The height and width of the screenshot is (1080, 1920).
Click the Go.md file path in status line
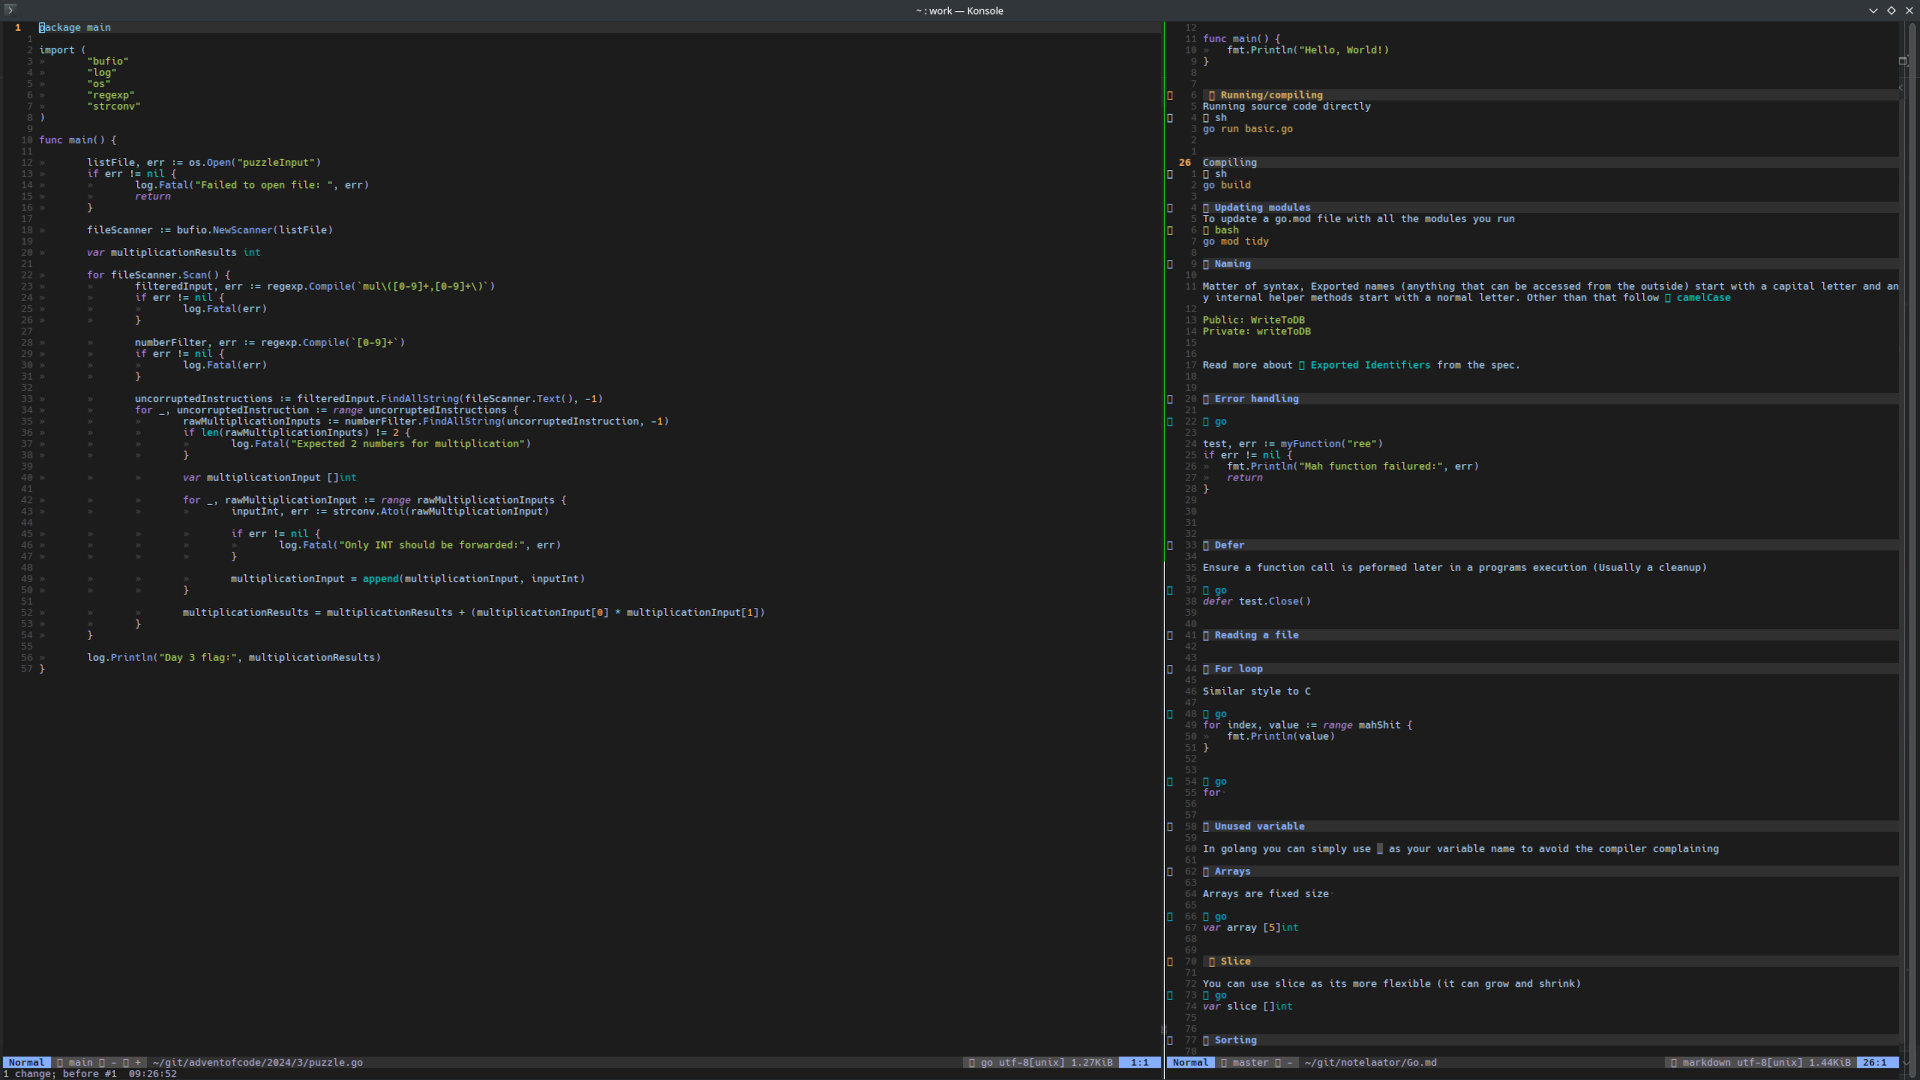(x=1370, y=1062)
